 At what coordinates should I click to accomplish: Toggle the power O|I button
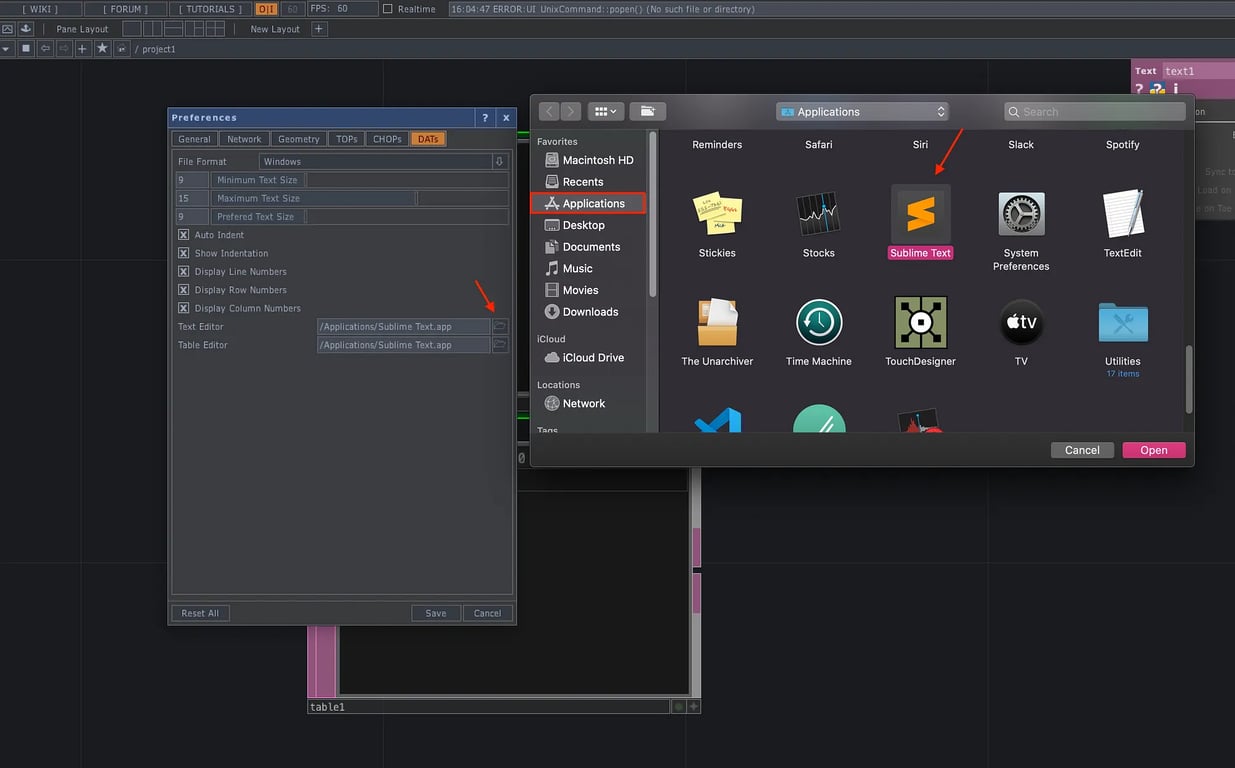tap(266, 9)
